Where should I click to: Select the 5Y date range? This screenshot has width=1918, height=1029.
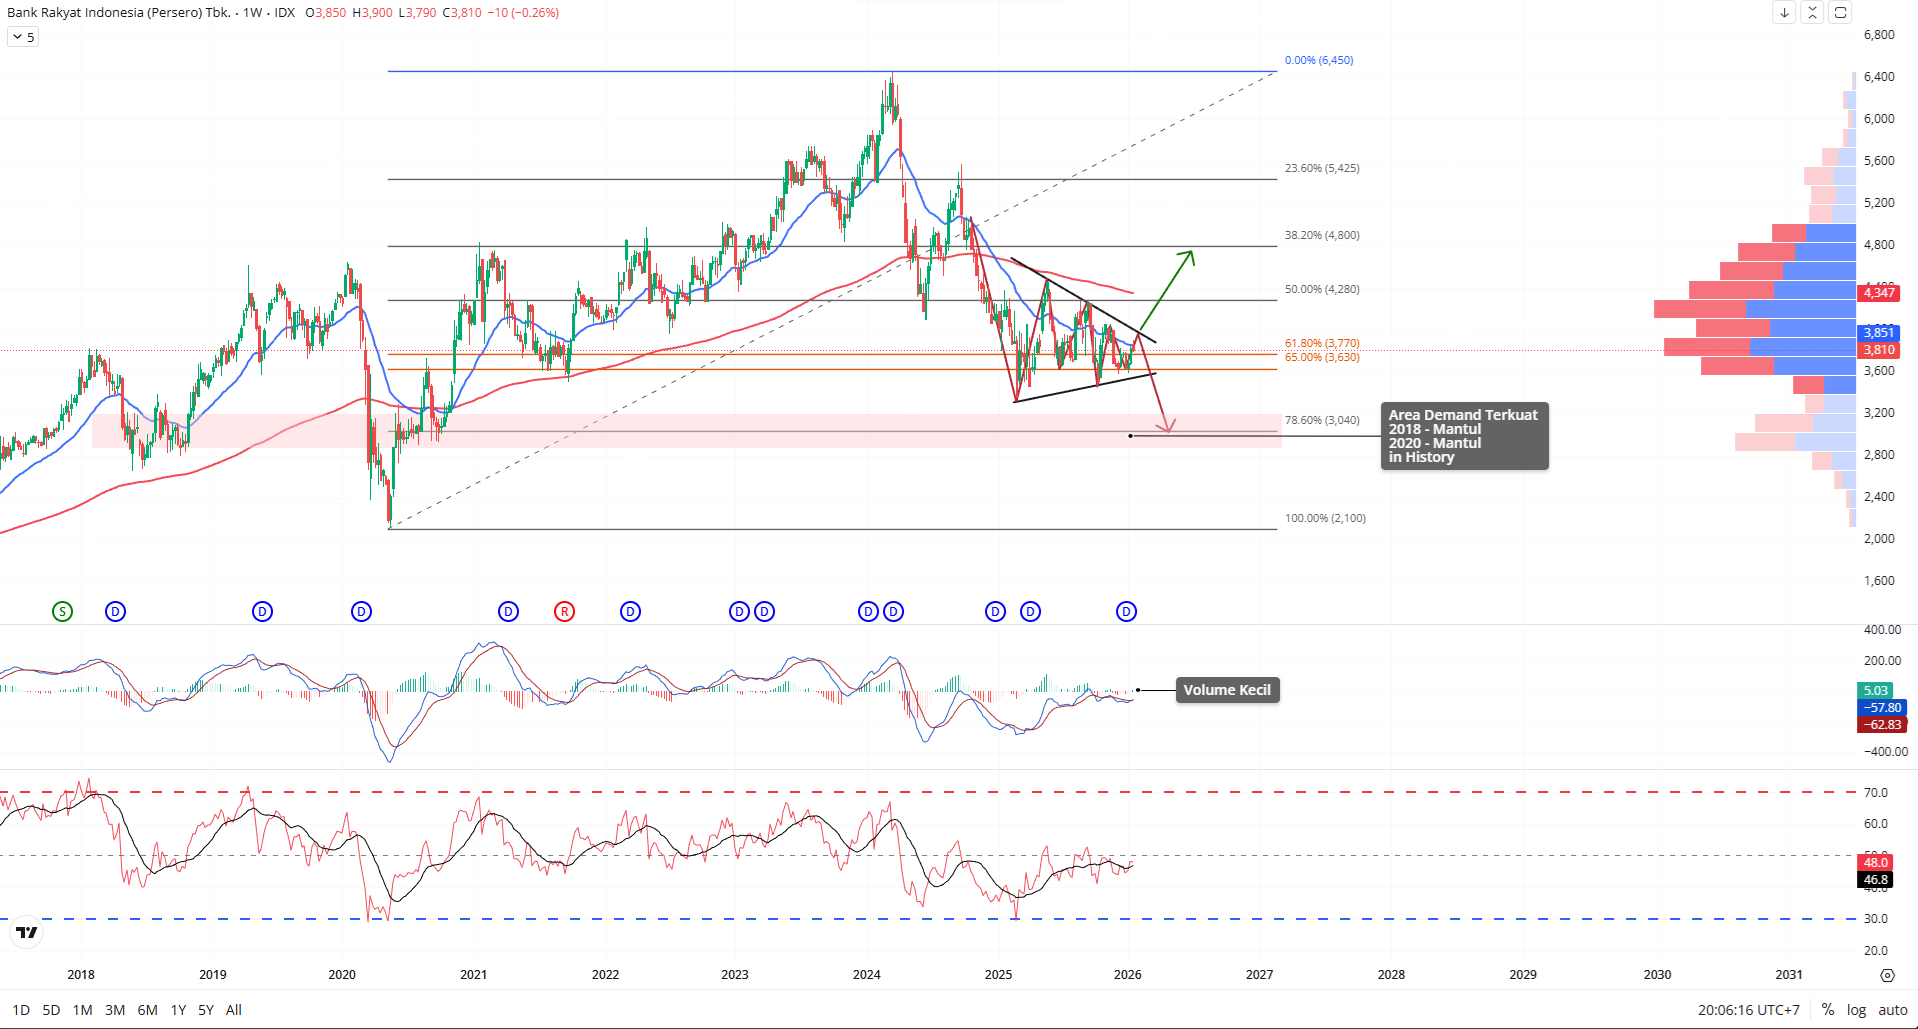pos(206,1010)
